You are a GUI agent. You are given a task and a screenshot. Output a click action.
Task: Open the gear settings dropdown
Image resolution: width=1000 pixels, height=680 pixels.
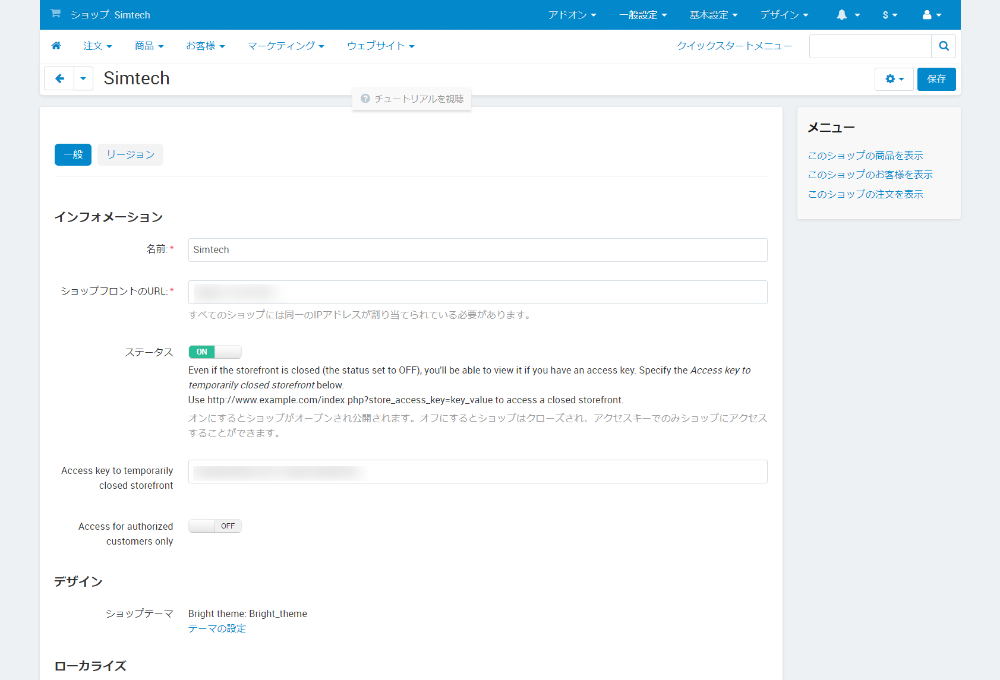click(894, 79)
